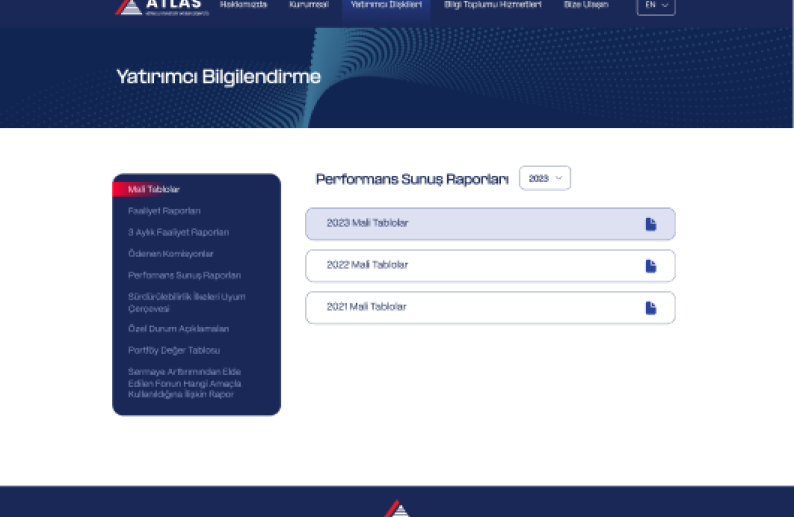Go to Ödenen Komisyonlar section
Viewport: 794px width, 517px height.
pyautogui.click(x=170, y=254)
